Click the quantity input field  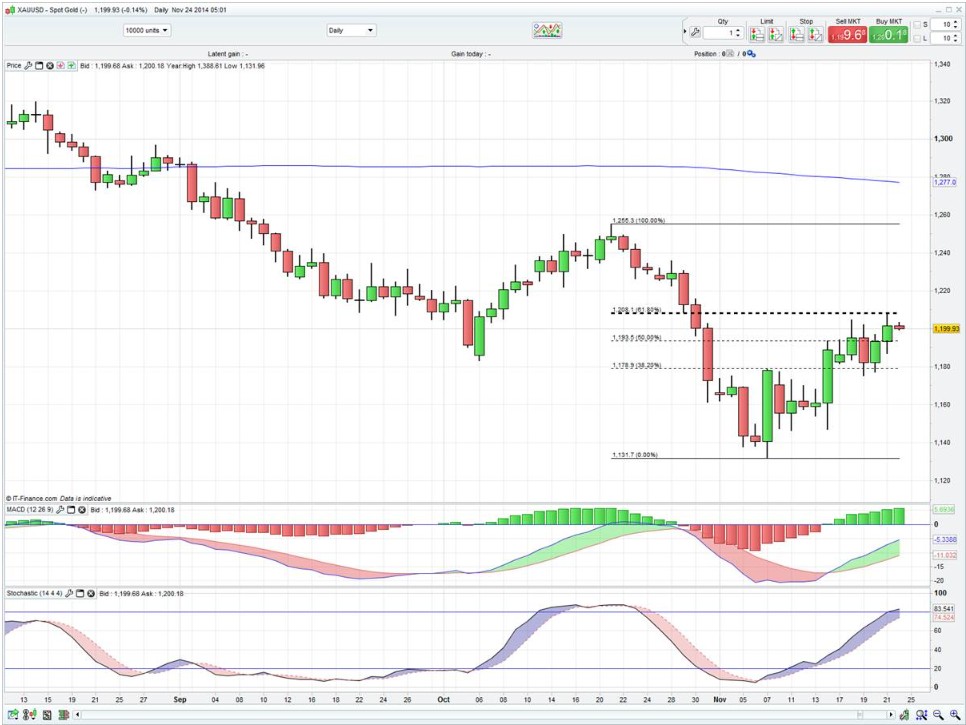click(720, 33)
